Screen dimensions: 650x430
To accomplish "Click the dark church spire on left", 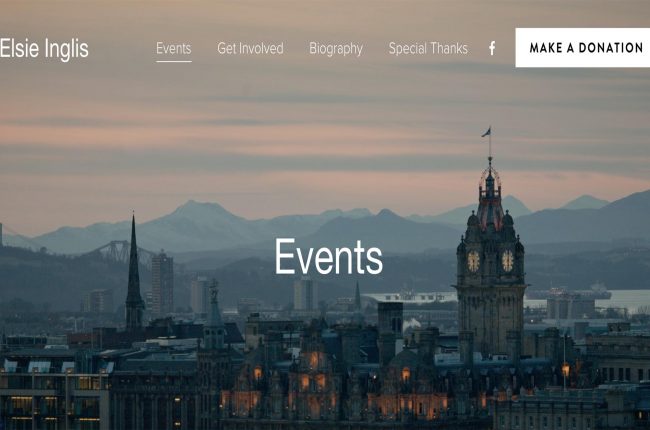I will pos(134,274).
